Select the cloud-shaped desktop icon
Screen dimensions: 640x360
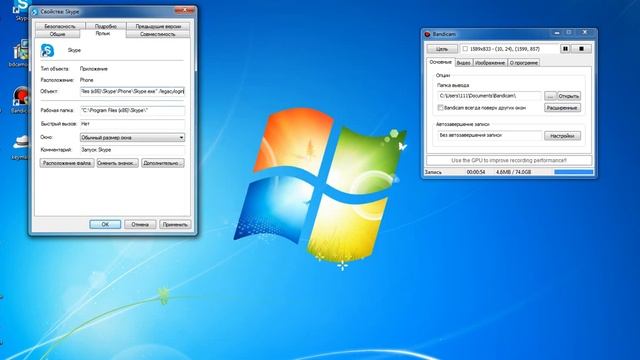(x=20, y=147)
